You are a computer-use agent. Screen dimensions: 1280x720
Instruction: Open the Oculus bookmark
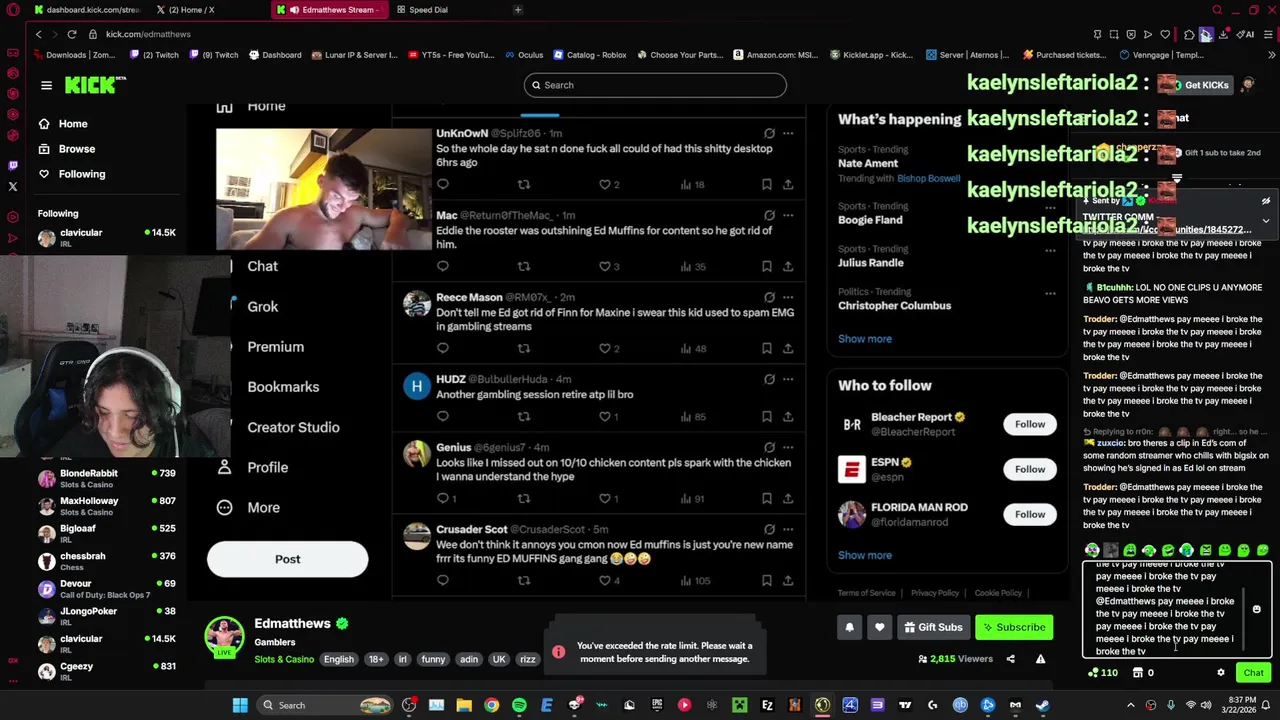tap(523, 55)
